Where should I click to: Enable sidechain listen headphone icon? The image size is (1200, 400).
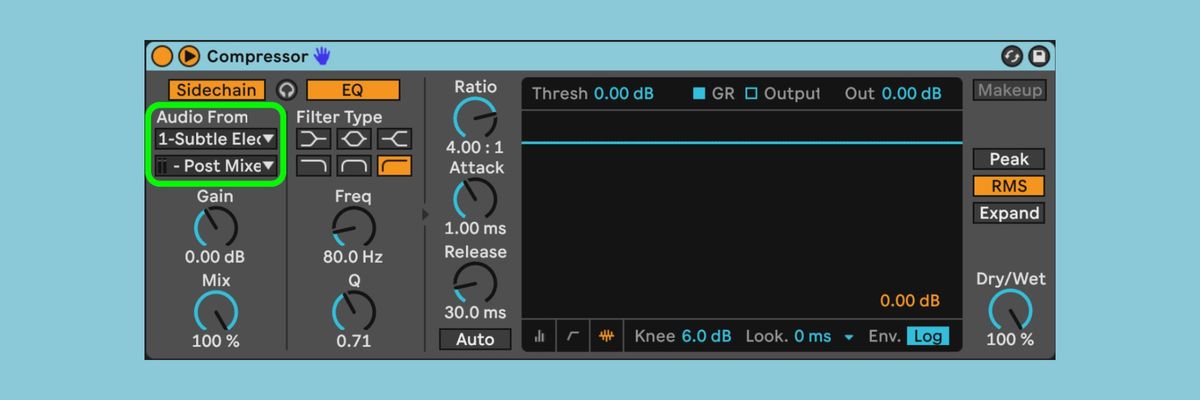tap(287, 90)
